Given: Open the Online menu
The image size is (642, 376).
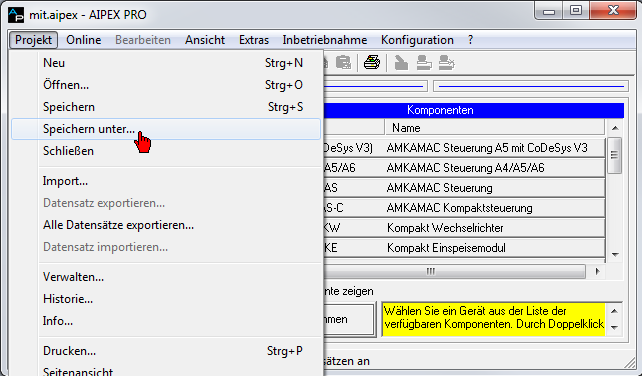Looking at the screenshot, I should (84, 40).
